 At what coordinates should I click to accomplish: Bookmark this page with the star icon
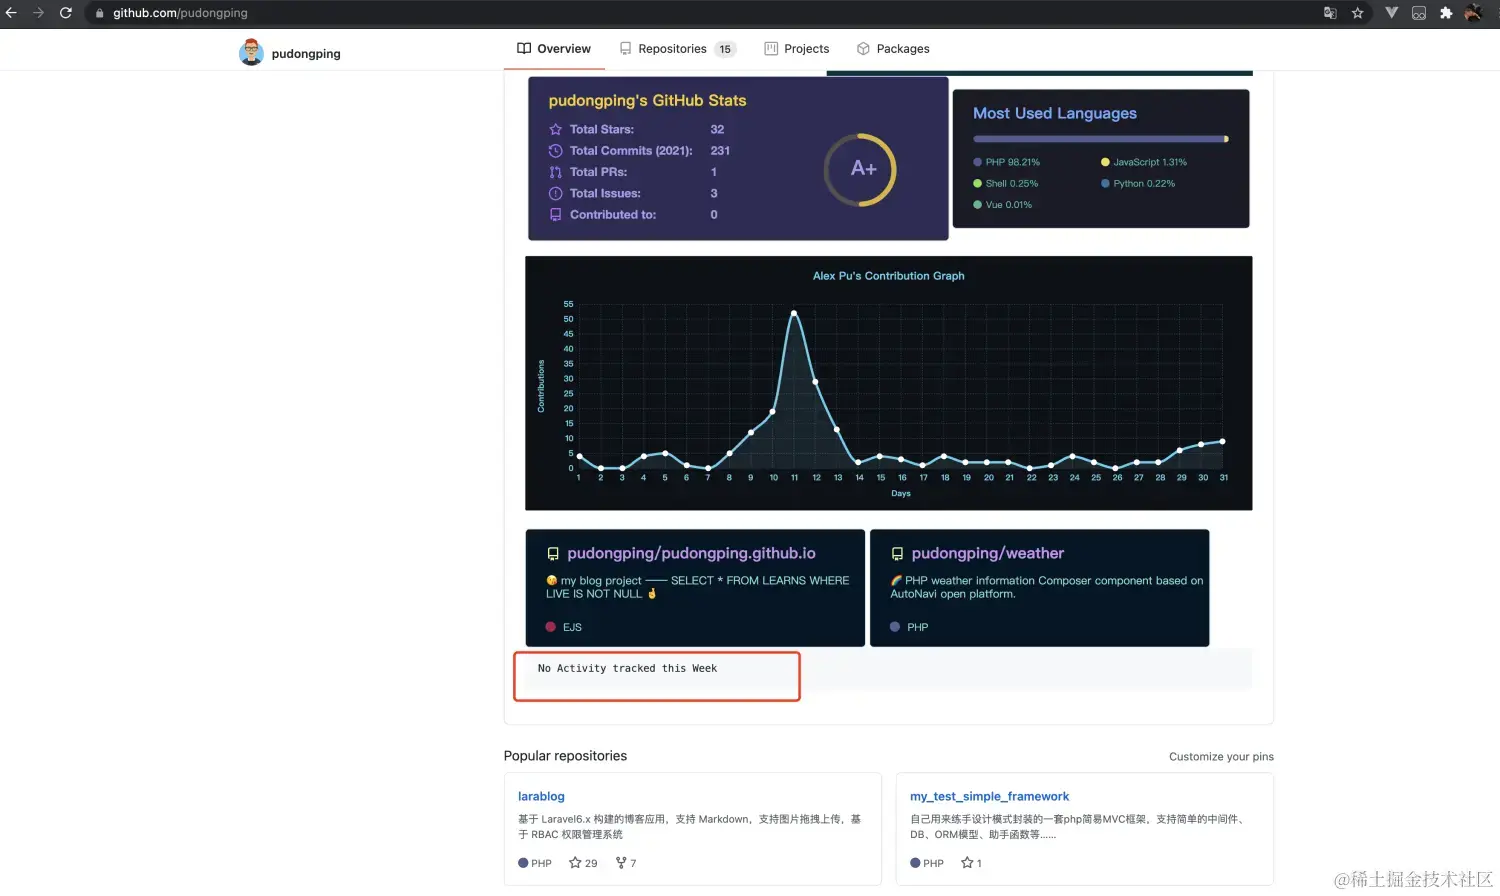coord(1358,13)
